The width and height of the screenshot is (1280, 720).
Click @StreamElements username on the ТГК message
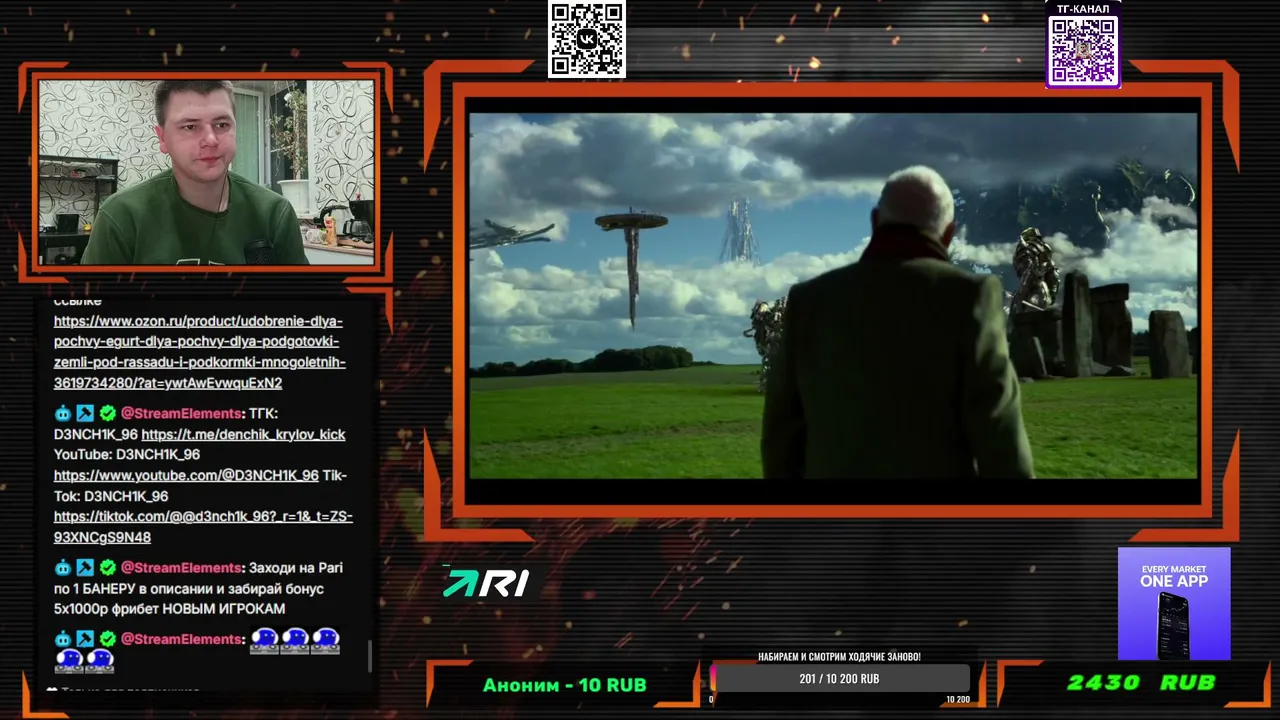click(180, 413)
